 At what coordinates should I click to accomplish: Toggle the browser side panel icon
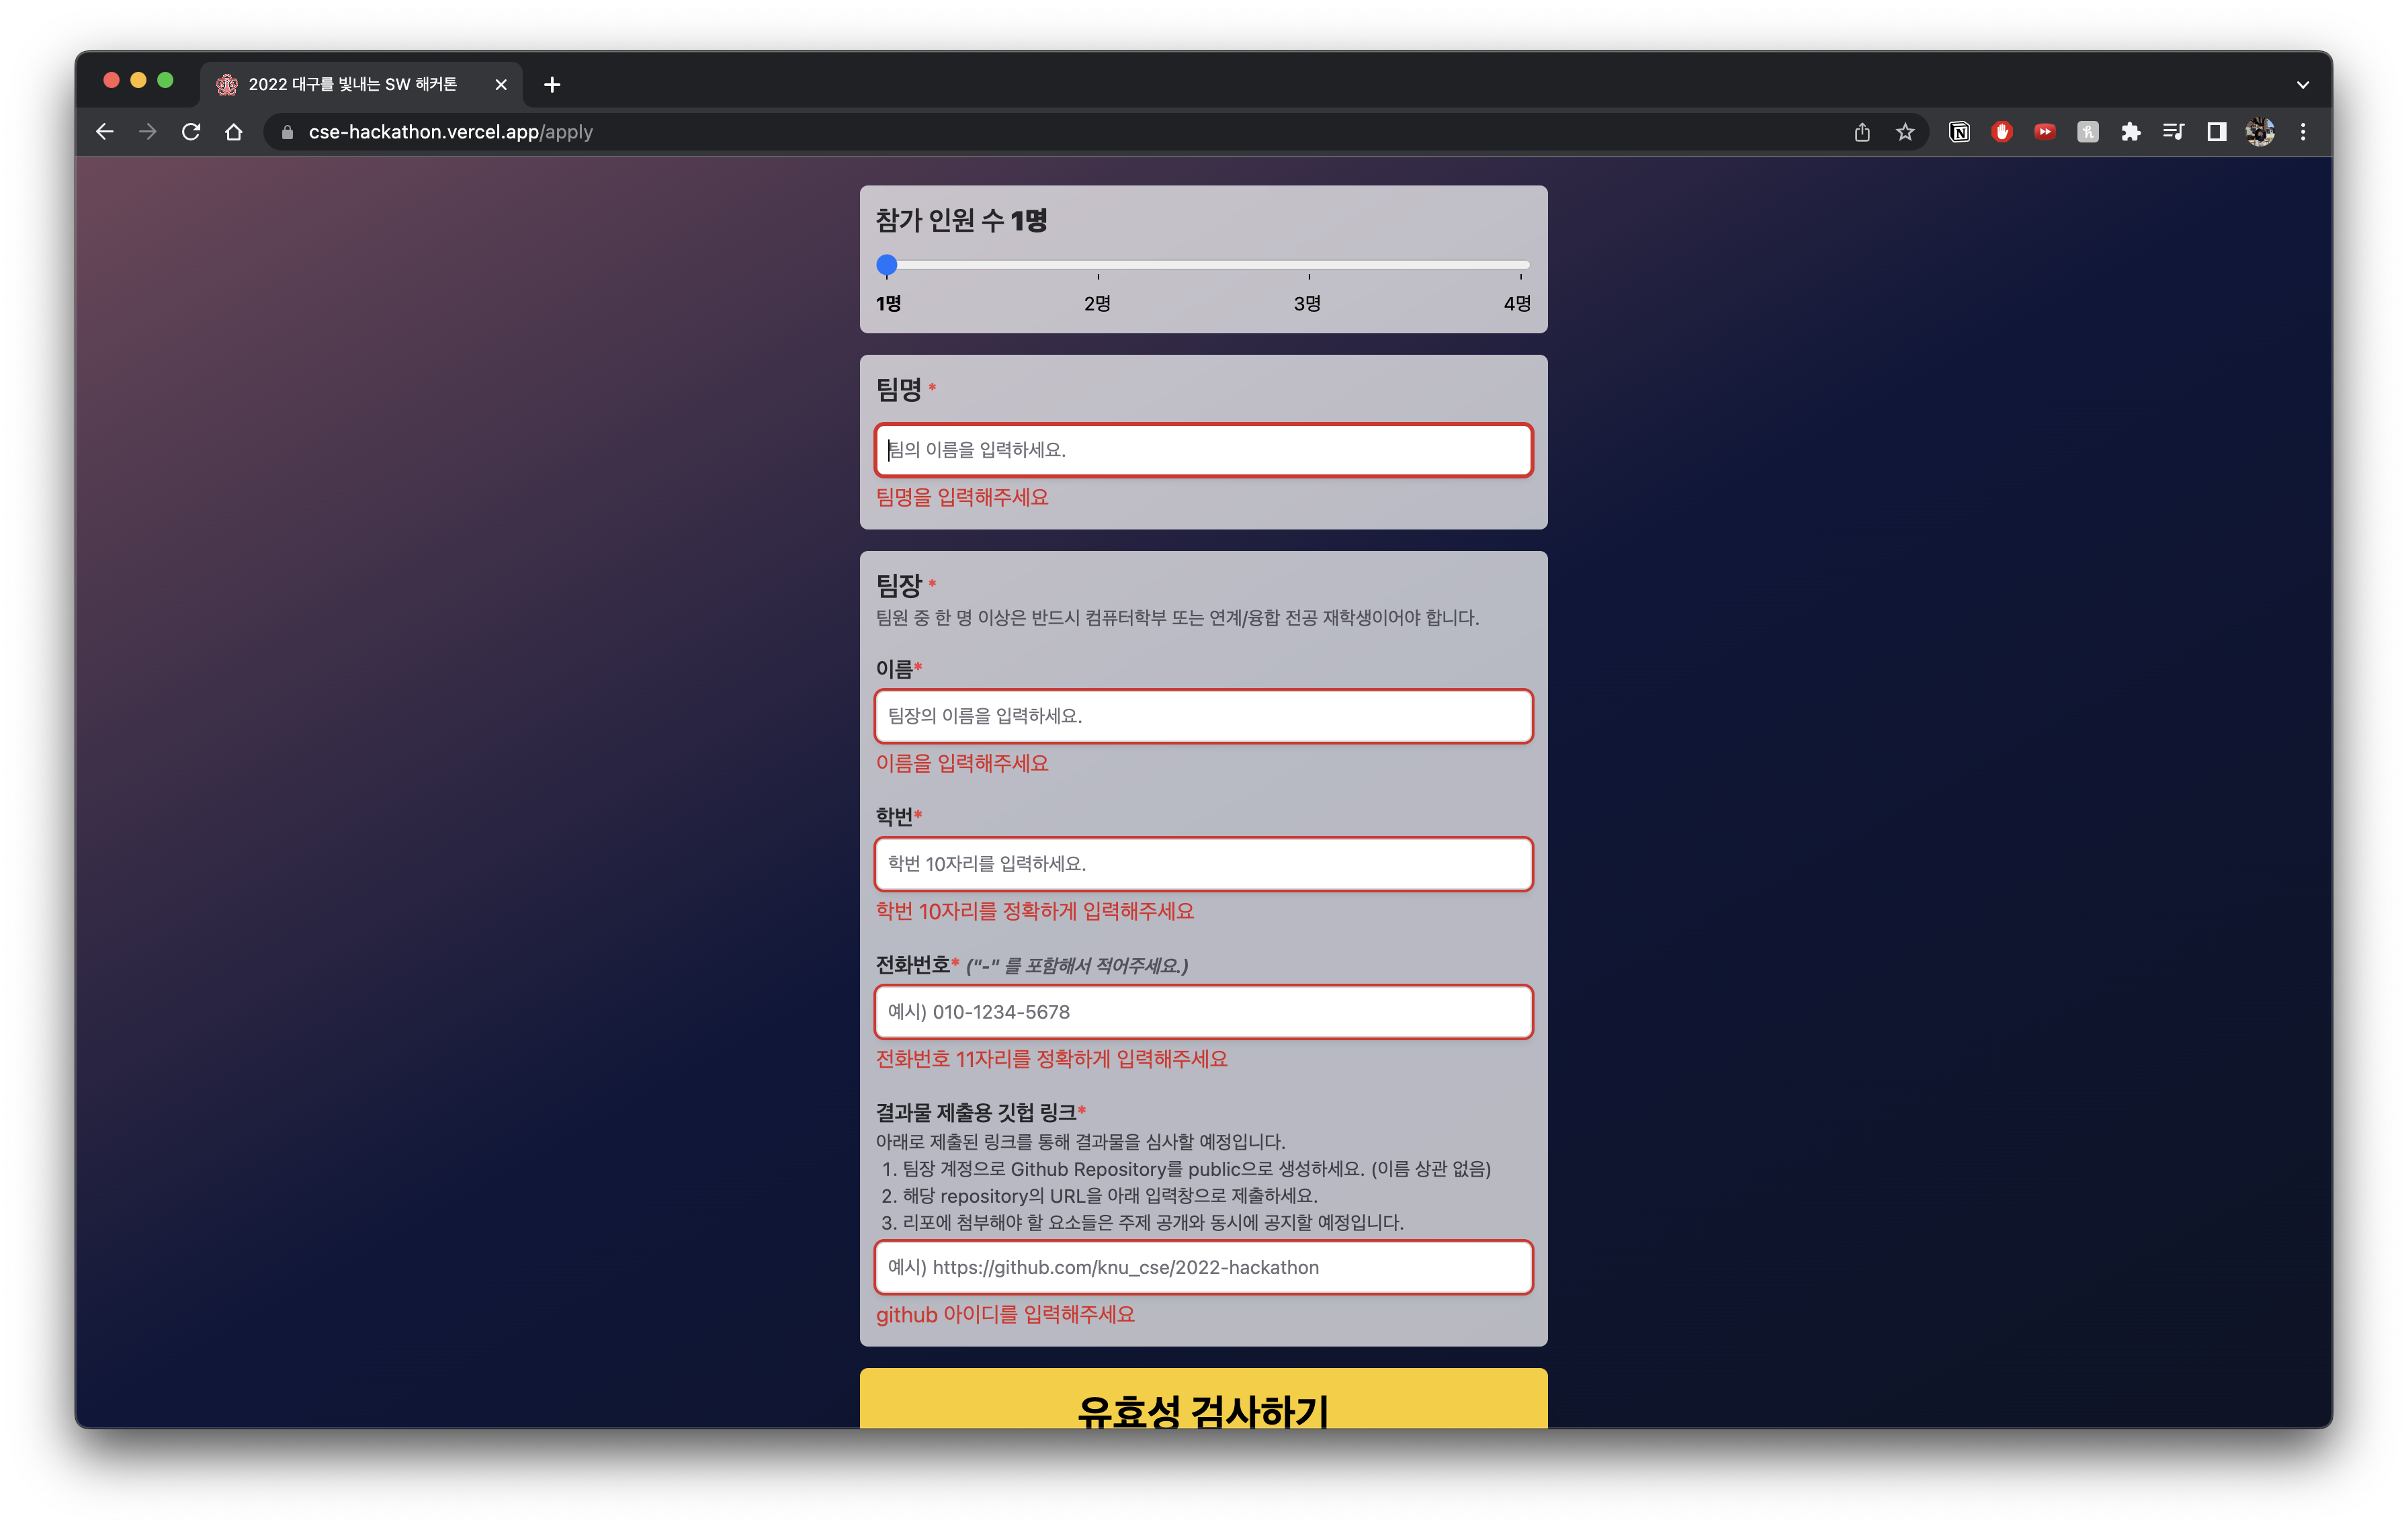coord(2217,132)
